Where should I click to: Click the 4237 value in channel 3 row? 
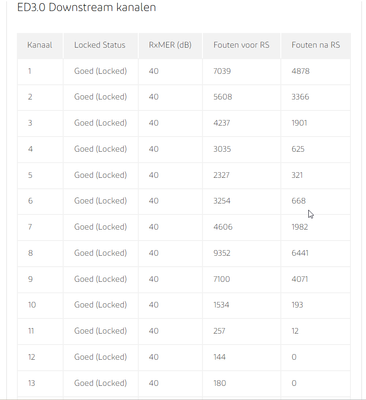[x=222, y=123]
